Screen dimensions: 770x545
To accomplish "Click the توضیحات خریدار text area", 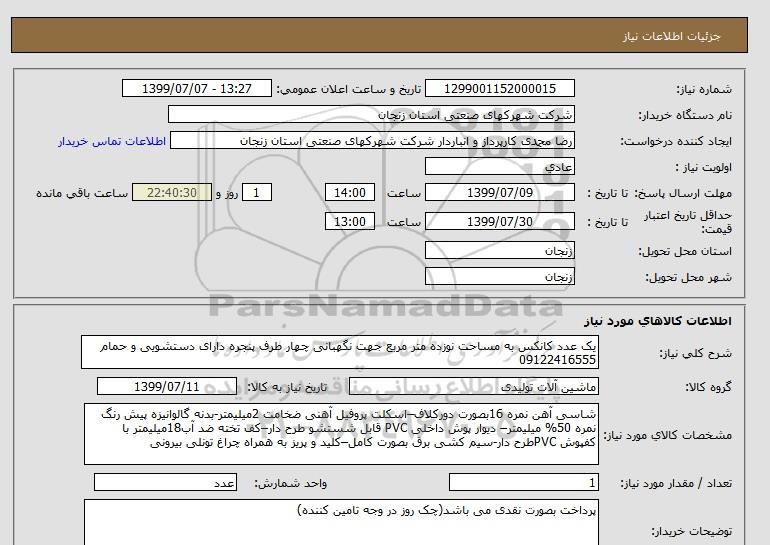I will pyautogui.click(x=341, y=522).
